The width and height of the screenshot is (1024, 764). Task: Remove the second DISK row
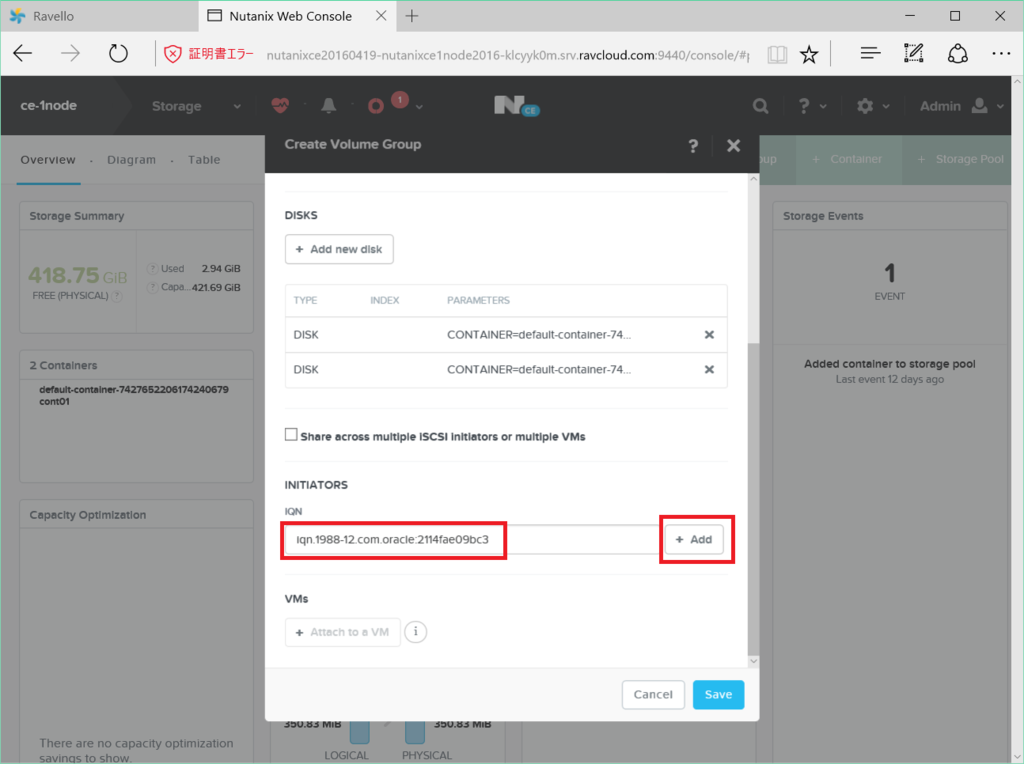click(709, 370)
